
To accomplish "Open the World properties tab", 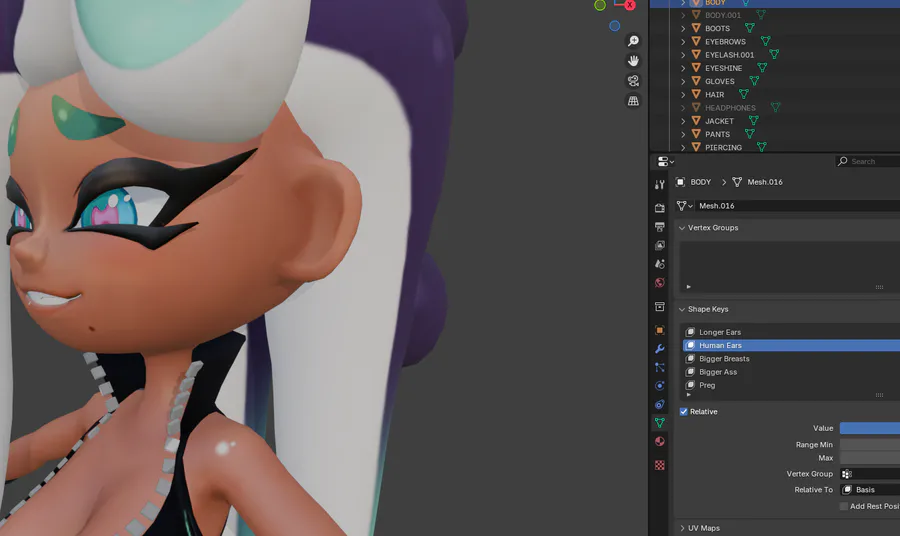I will coord(660,282).
